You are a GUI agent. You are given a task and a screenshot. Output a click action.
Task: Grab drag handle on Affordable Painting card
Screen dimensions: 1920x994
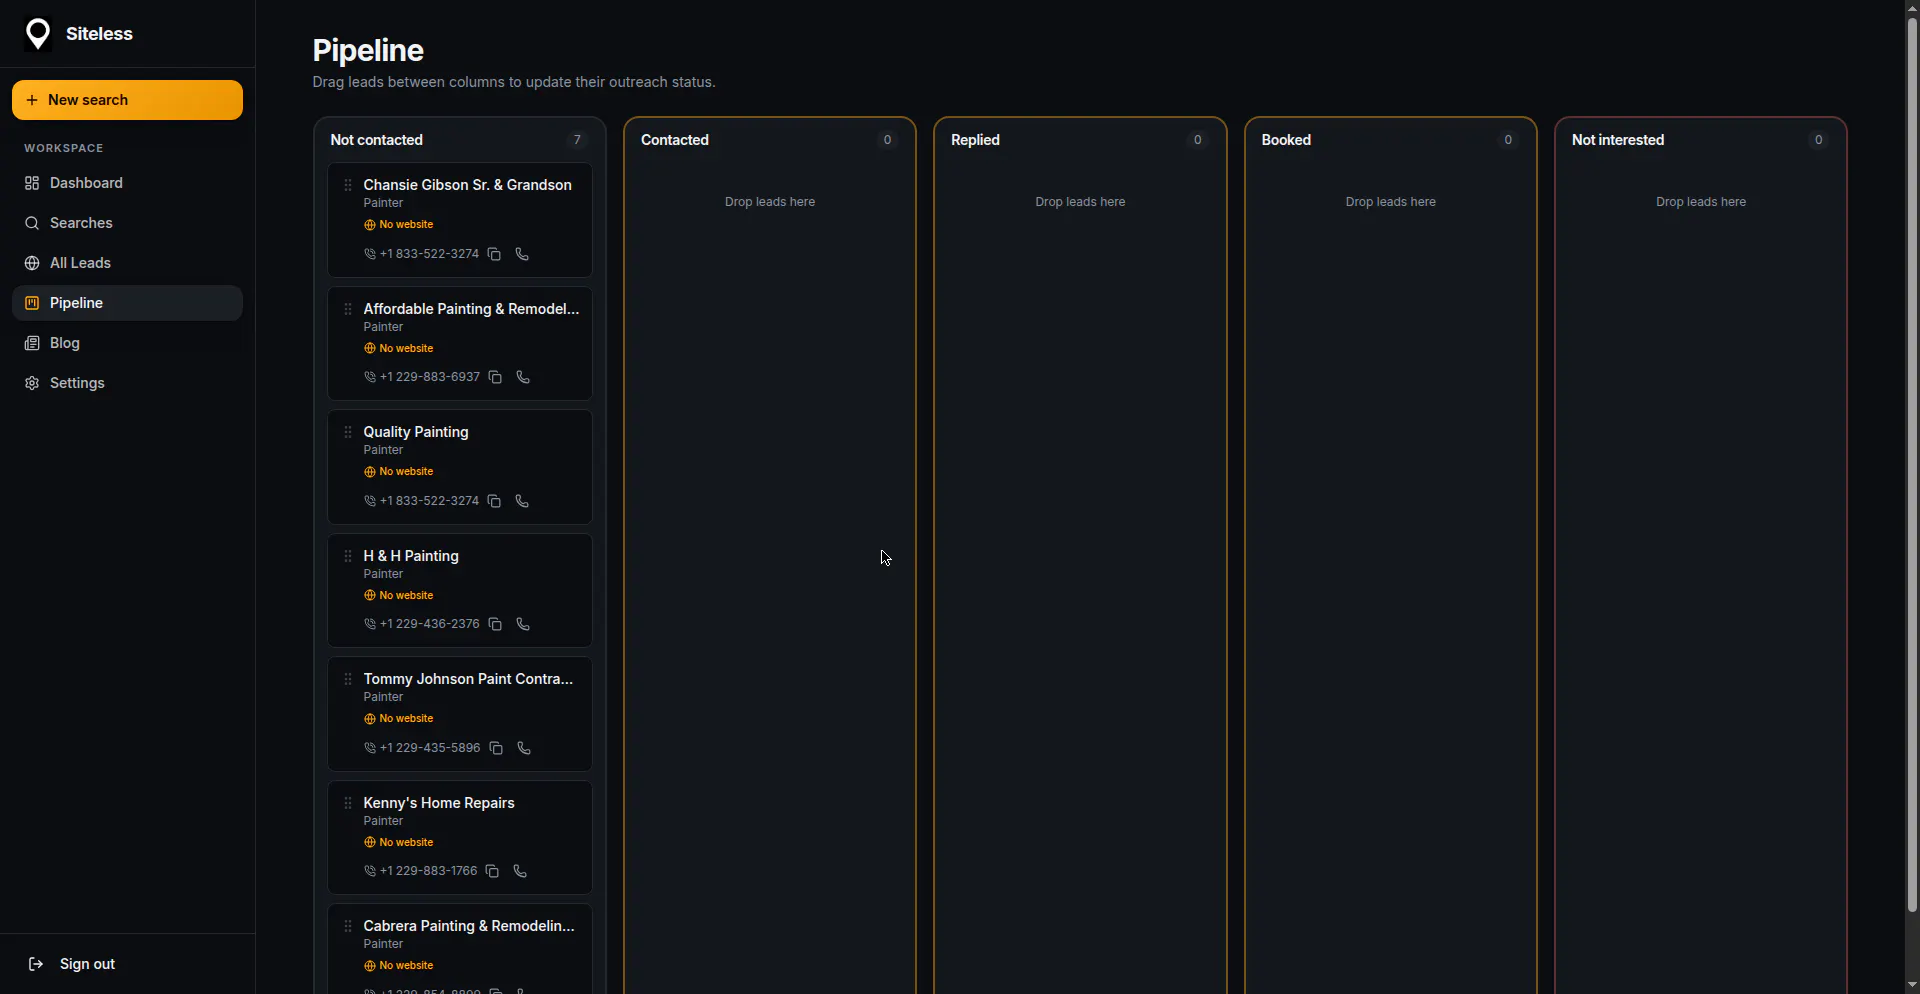click(x=348, y=309)
